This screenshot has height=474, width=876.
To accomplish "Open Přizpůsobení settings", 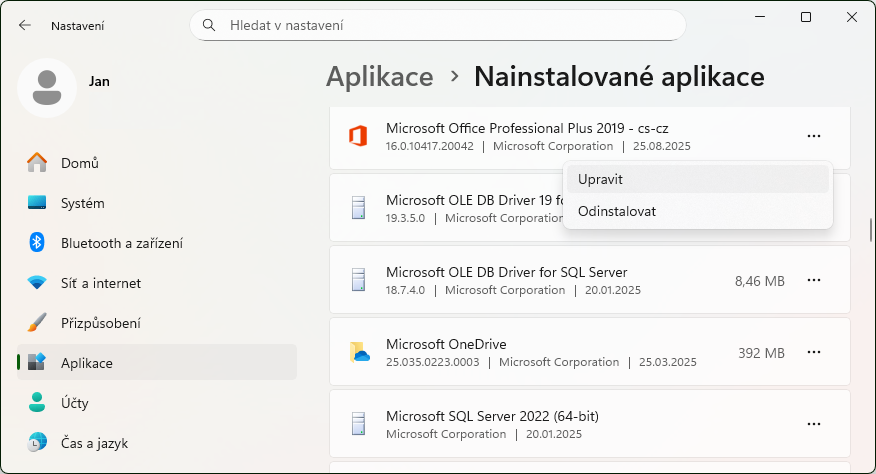I will tap(100, 323).
